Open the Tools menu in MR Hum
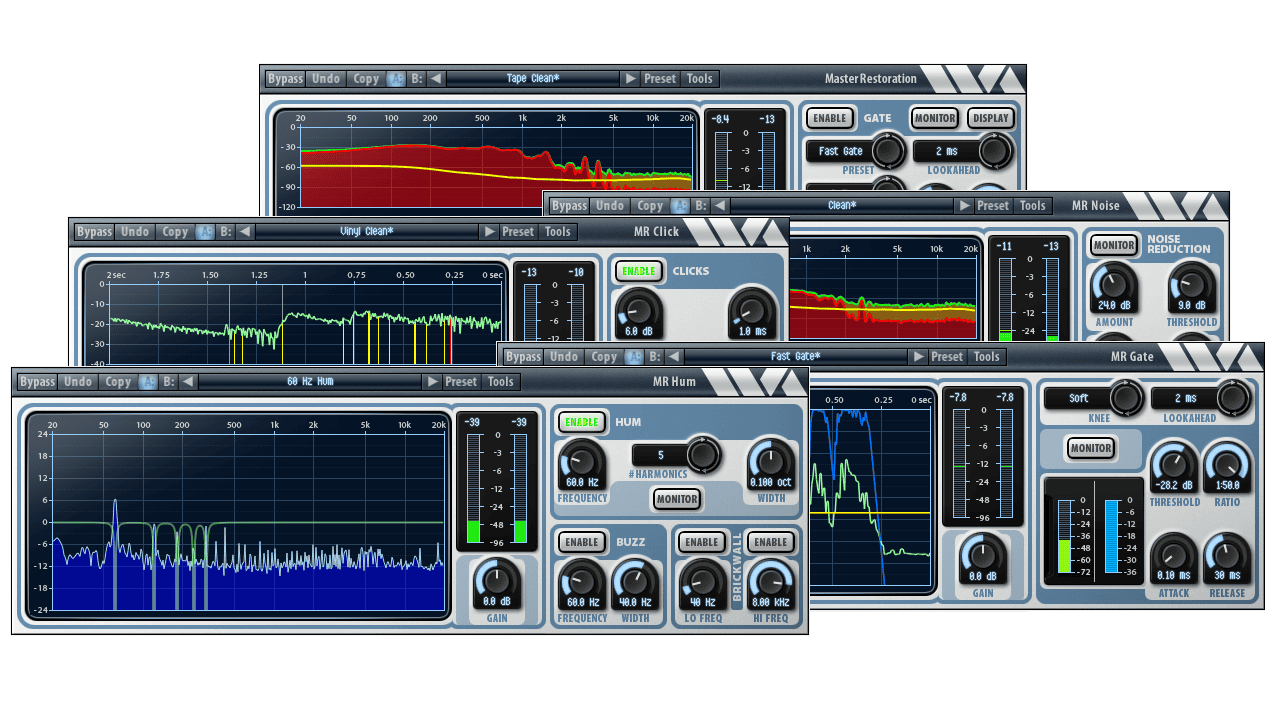Image resolution: width=1280 pixels, height=720 pixels. click(x=501, y=382)
